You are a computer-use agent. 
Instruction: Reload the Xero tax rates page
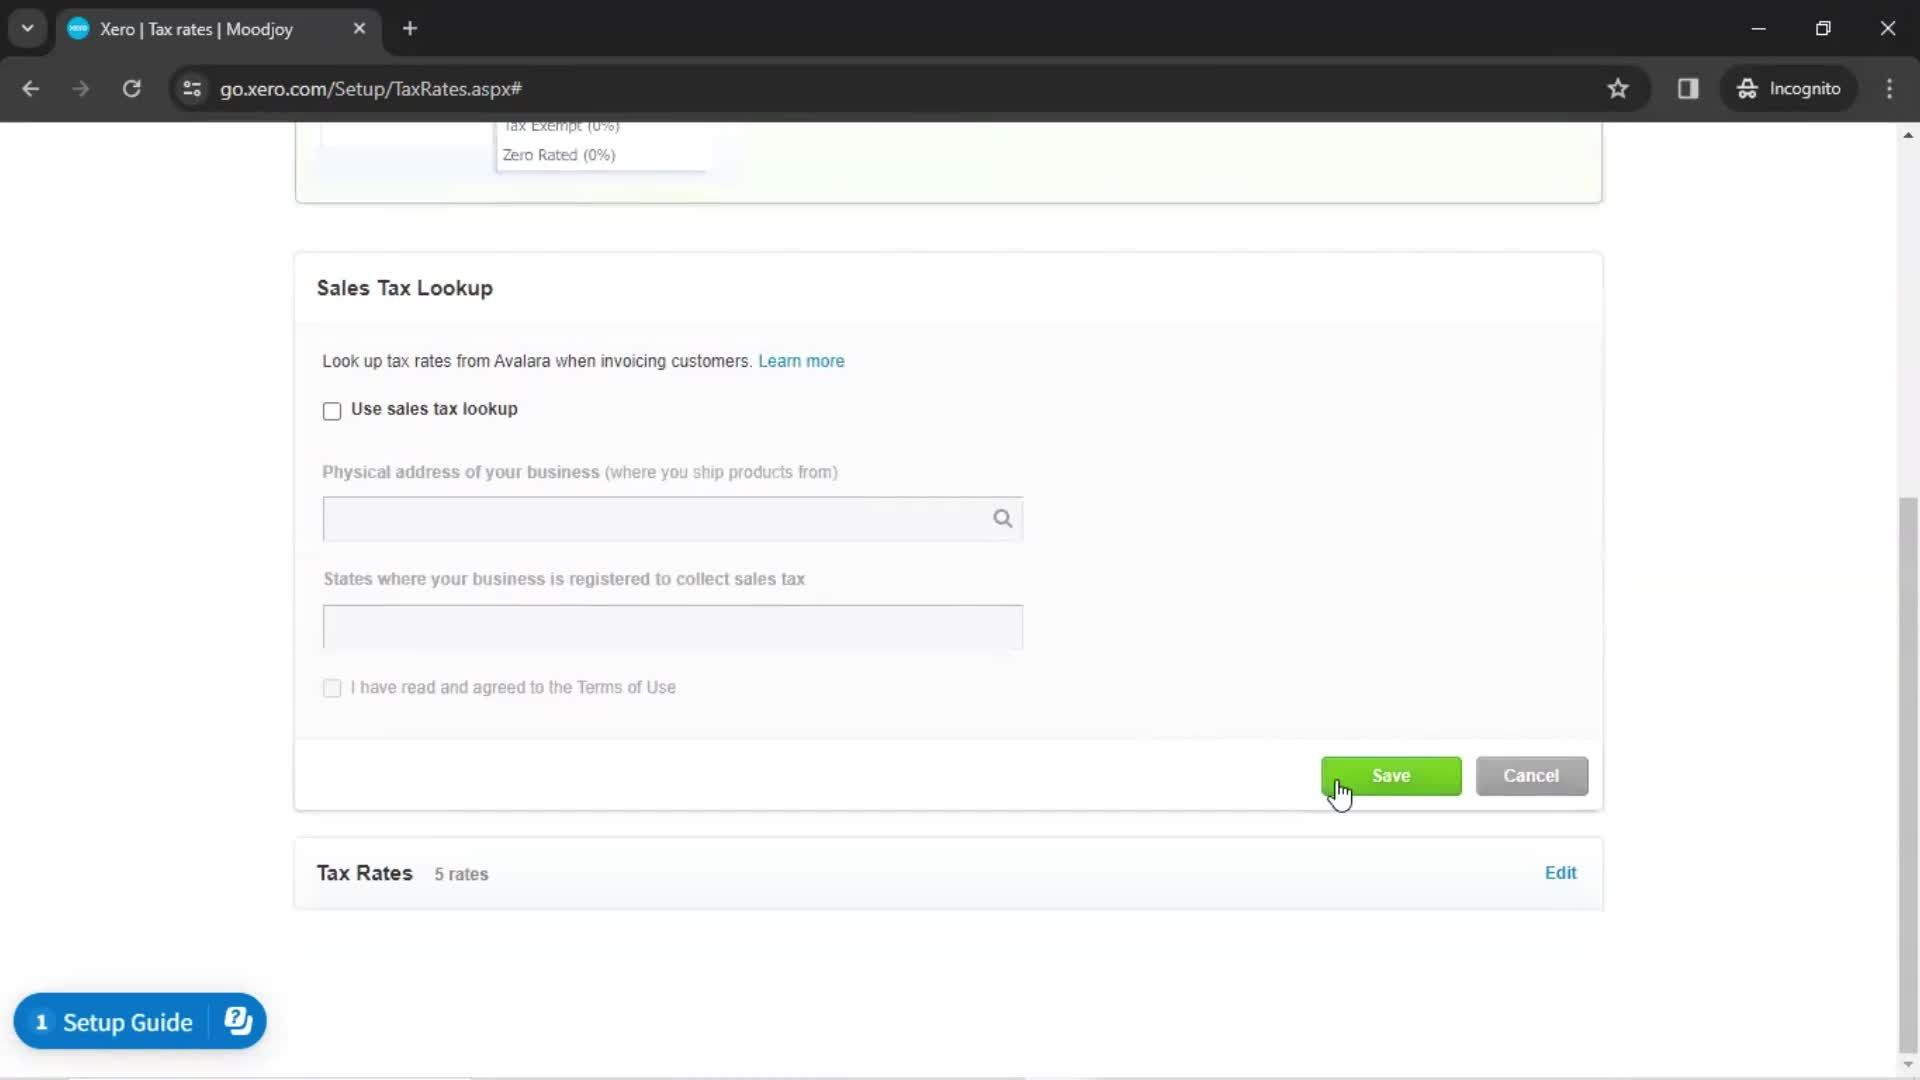pyautogui.click(x=132, y=89)
